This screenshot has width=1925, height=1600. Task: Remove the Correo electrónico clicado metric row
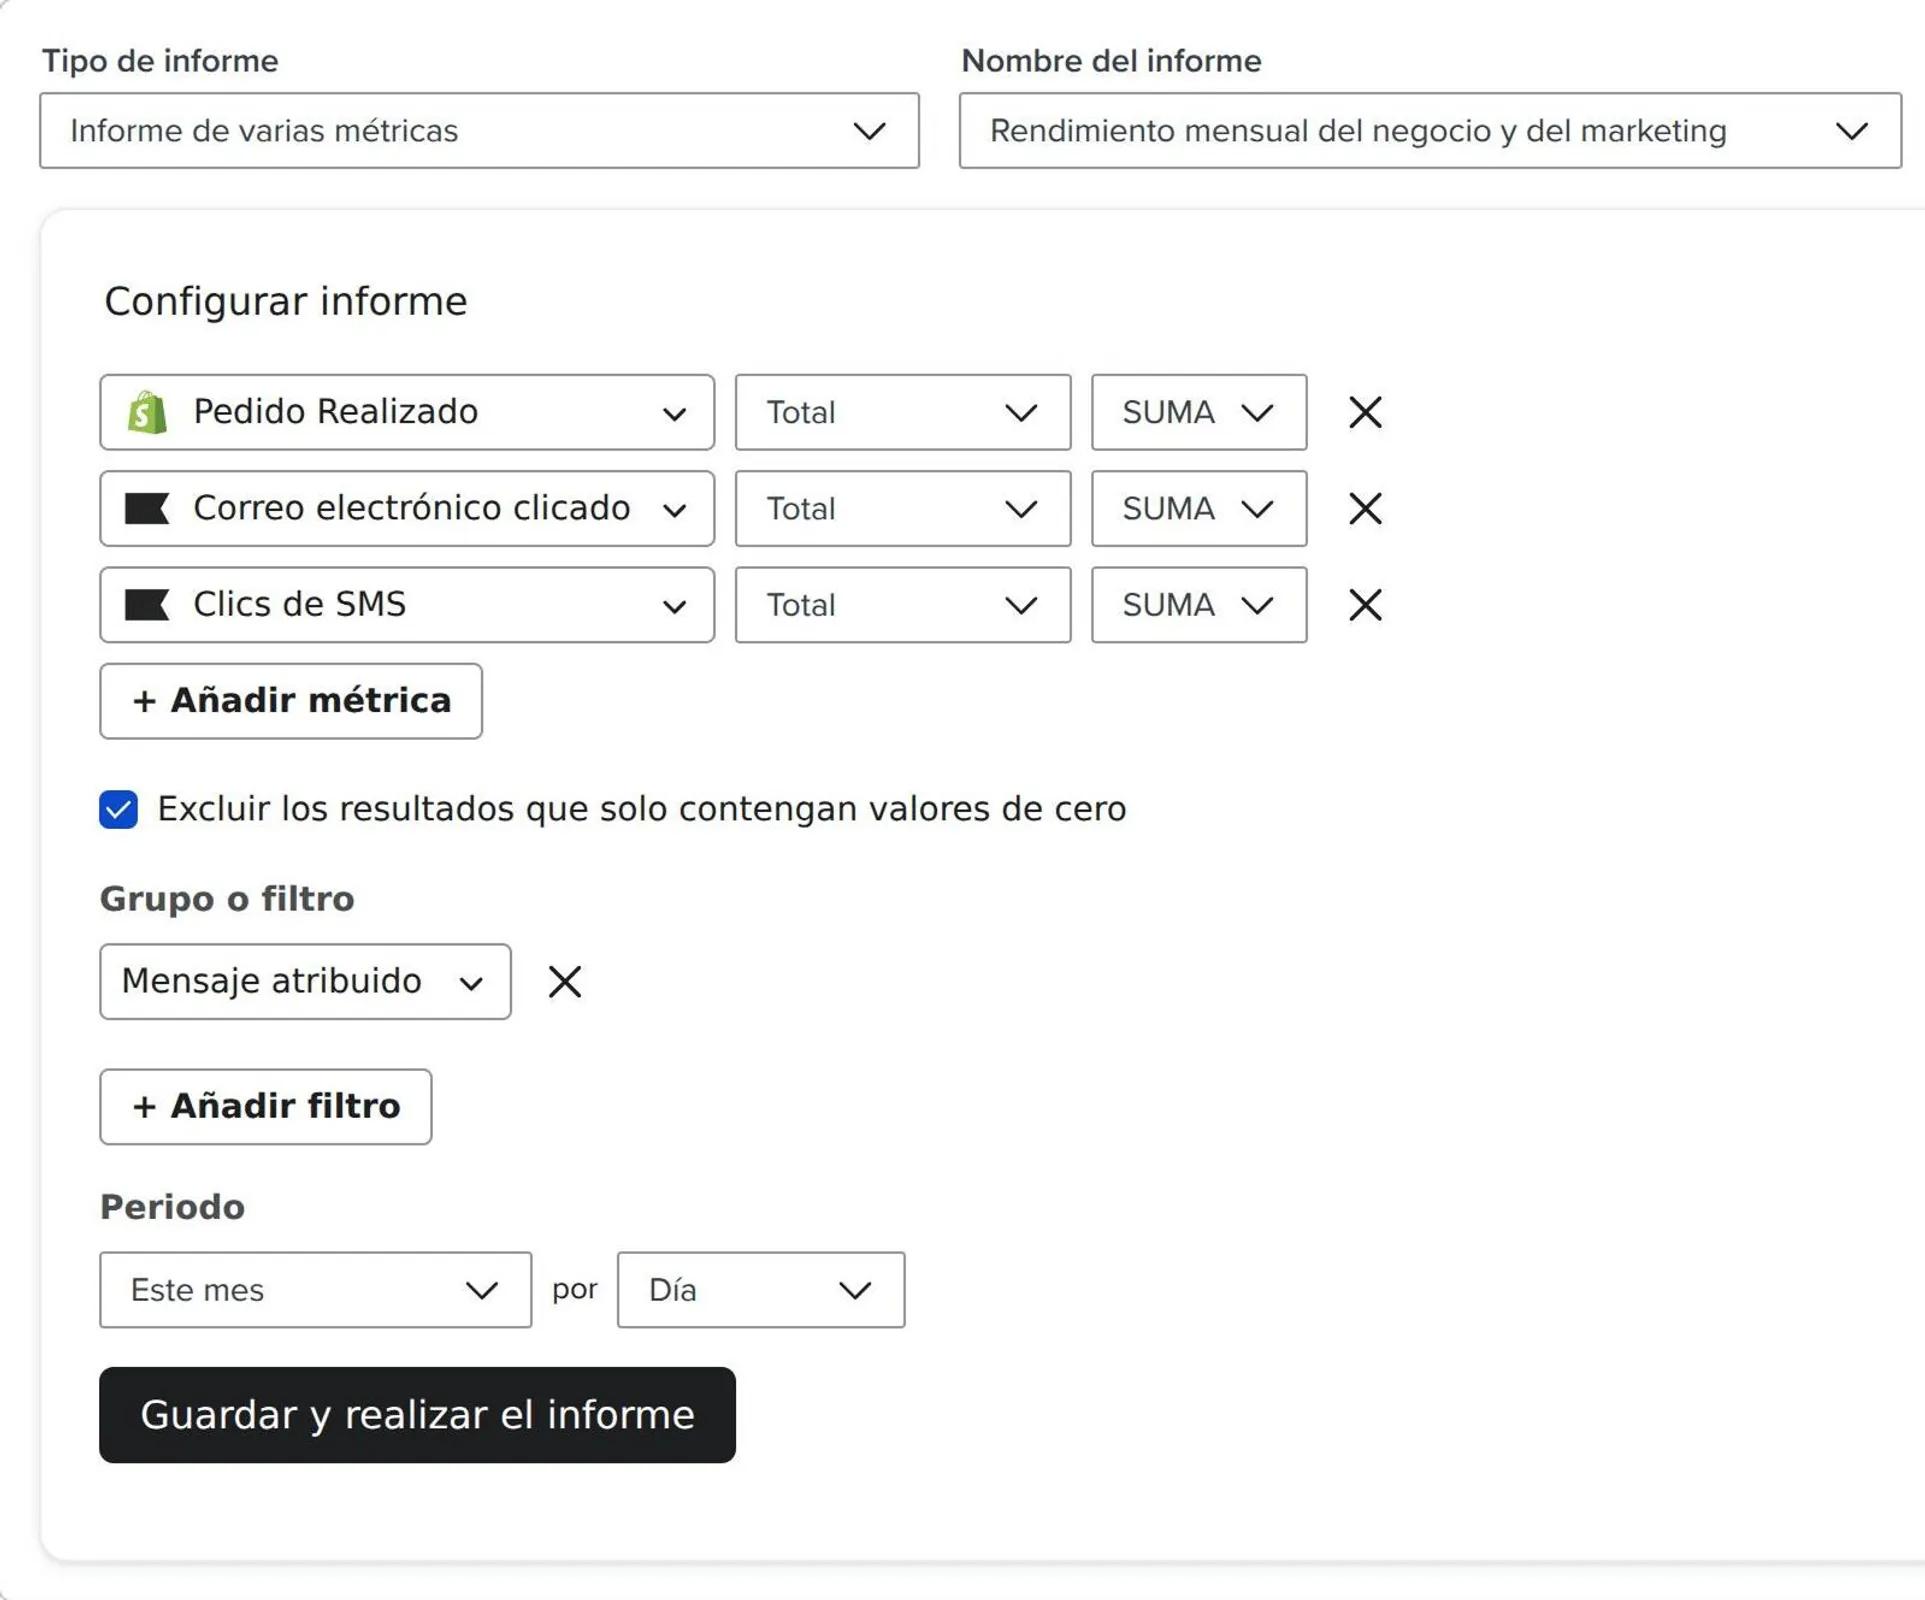pyautogui.click(x=1364, y=508)
